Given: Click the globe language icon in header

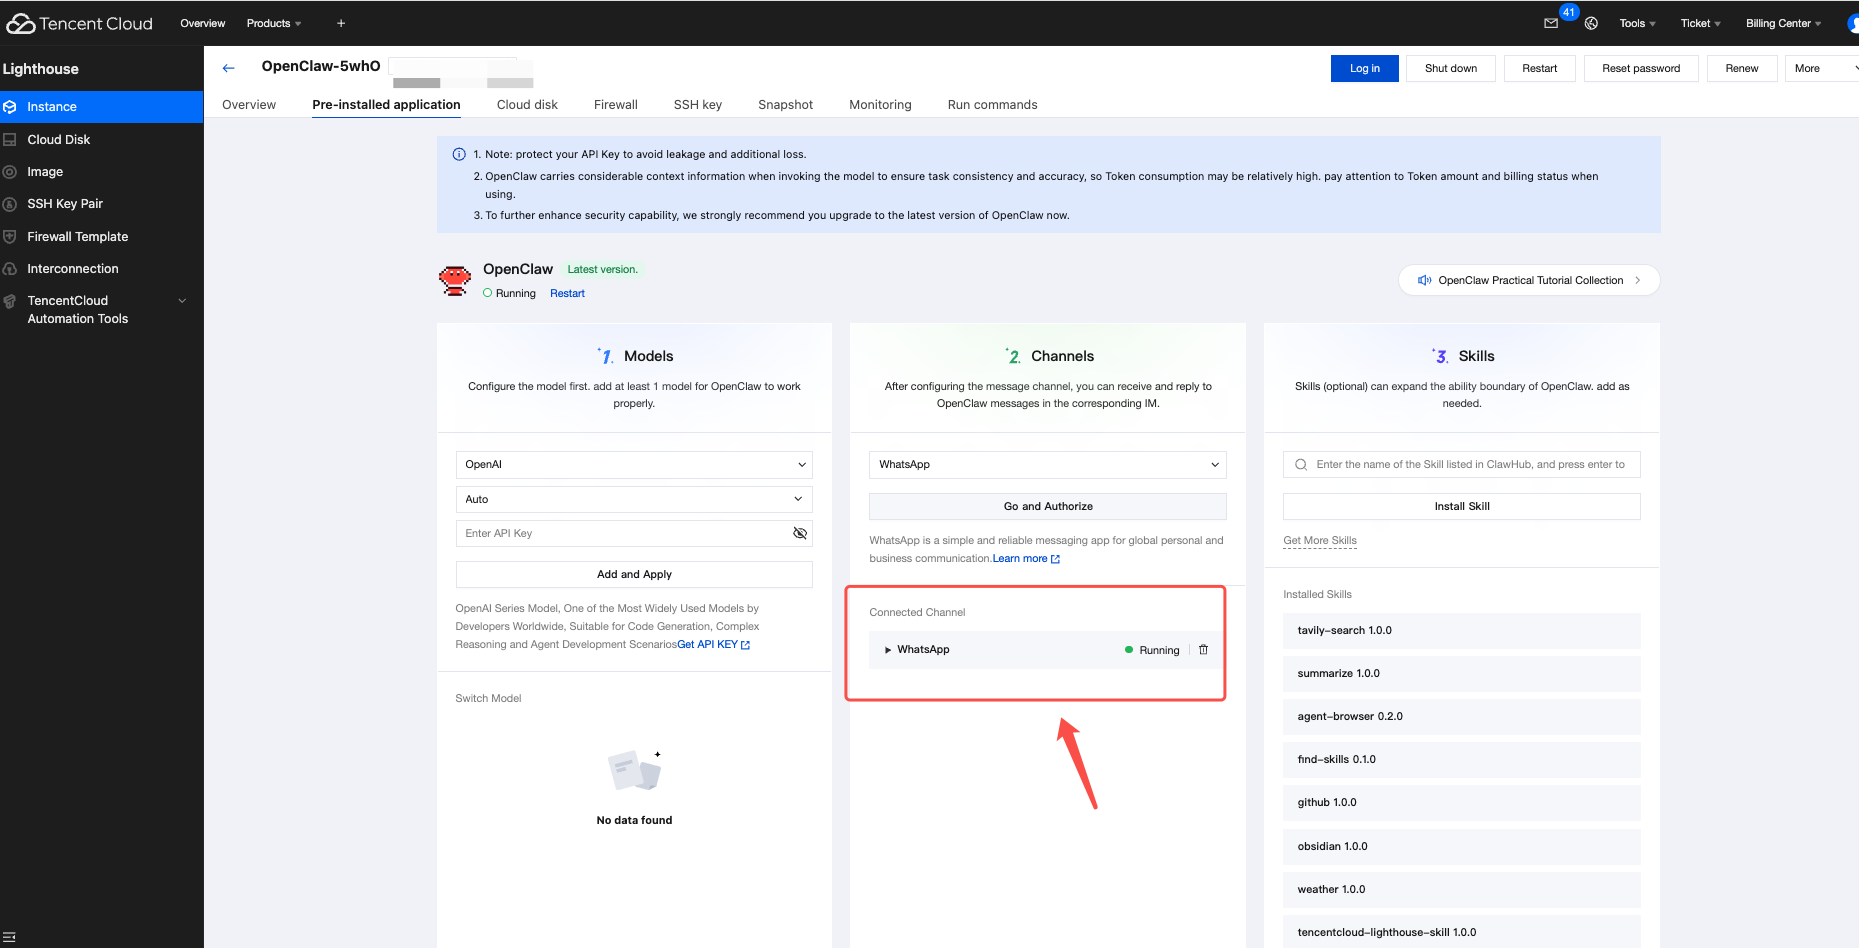Looking at the screenshot, I should pyautogui.click(x=1591, y=23).
